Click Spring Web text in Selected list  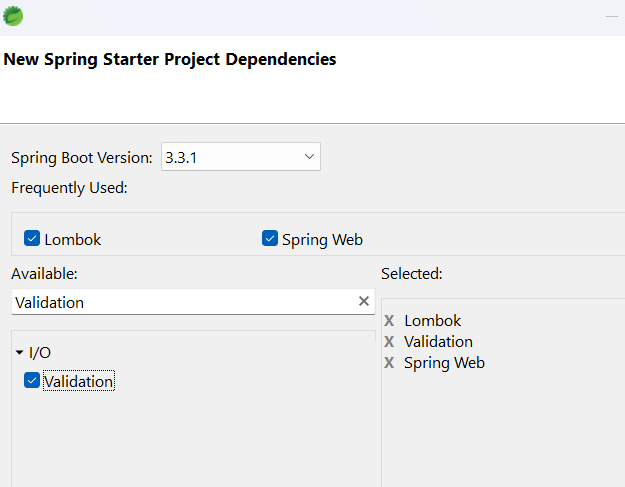[x=444, y=363]
